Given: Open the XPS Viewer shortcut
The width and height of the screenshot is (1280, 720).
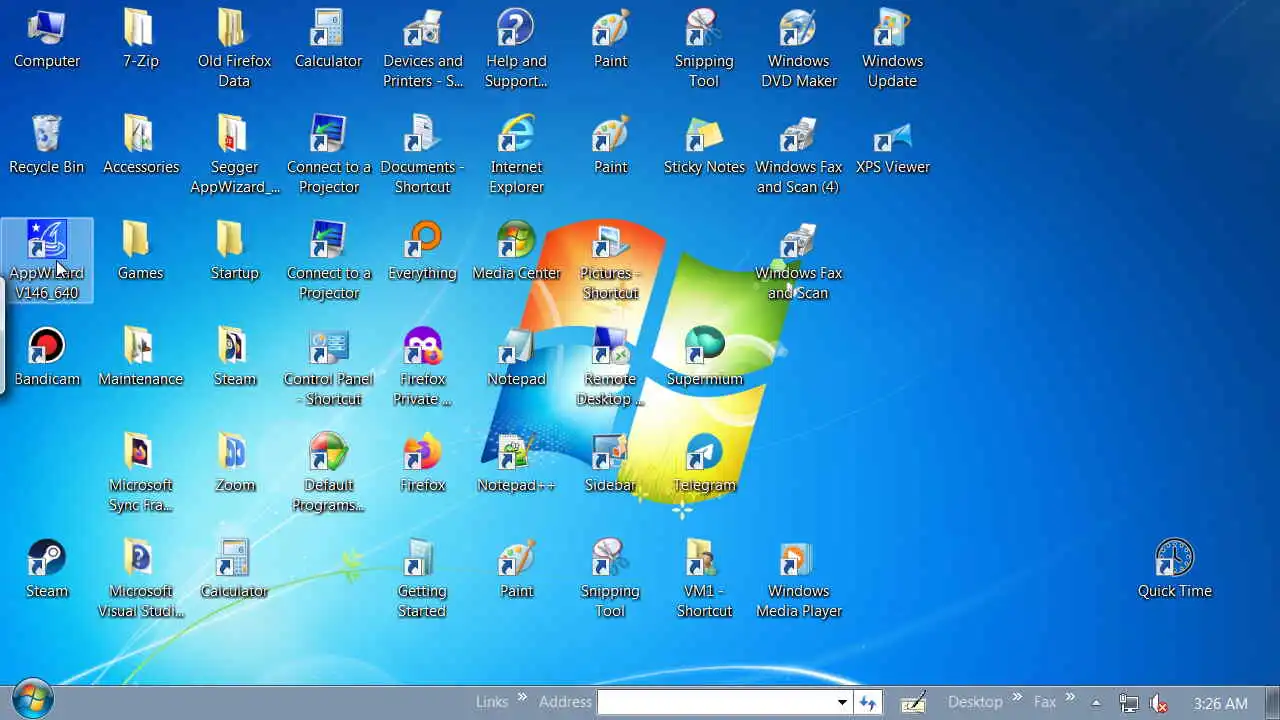Looking at the screenshot, I should pos(893,146).
